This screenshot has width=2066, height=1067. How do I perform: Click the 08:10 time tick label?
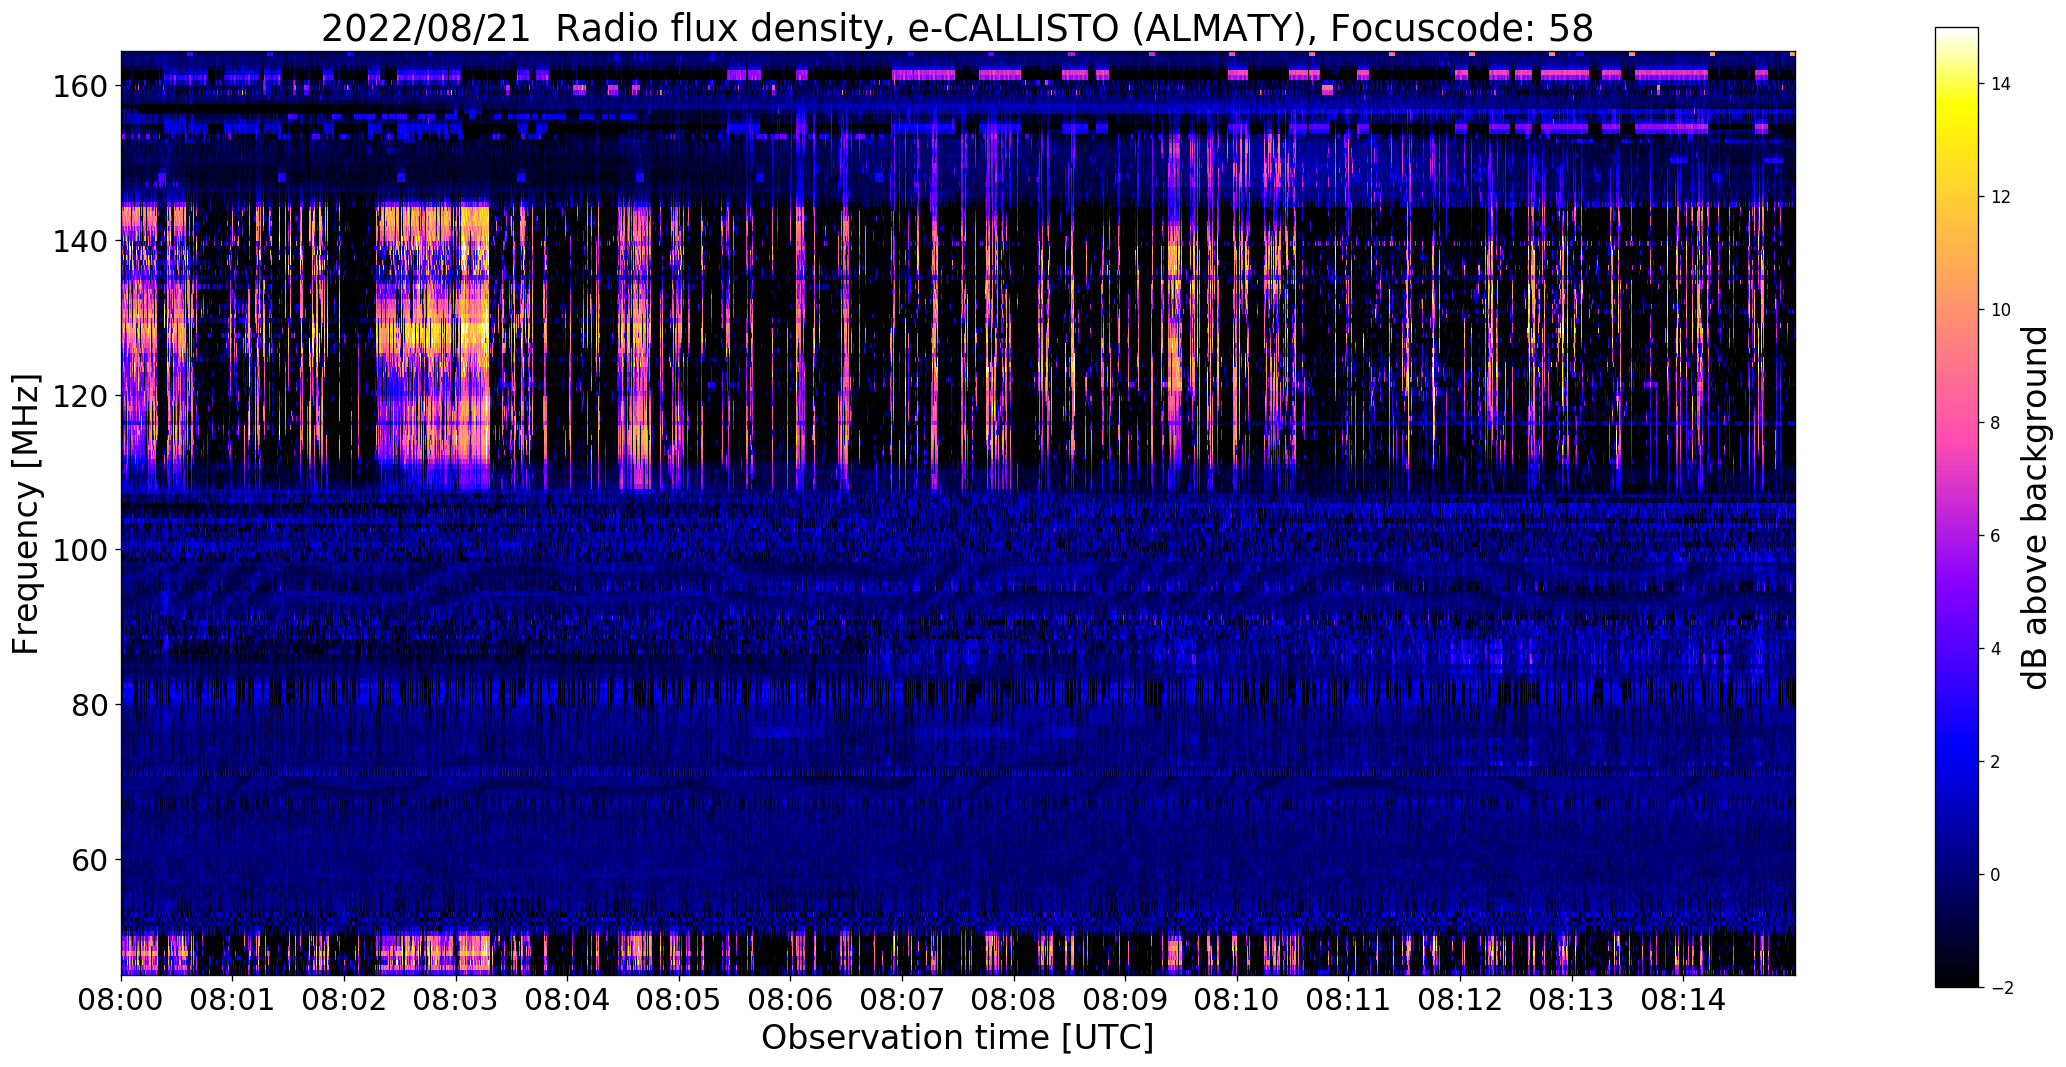click(x=1237, y=999)
